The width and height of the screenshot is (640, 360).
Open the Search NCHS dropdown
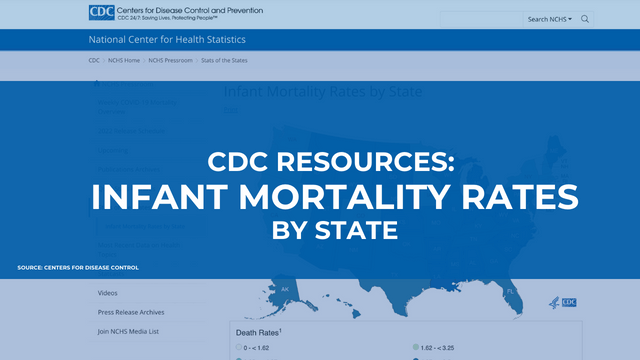(549, 19)
